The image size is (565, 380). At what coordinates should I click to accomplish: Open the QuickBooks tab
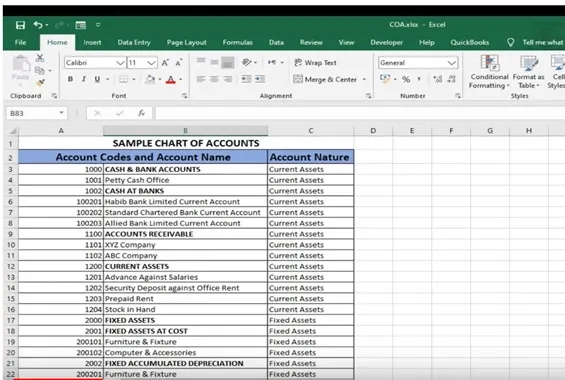470,43
